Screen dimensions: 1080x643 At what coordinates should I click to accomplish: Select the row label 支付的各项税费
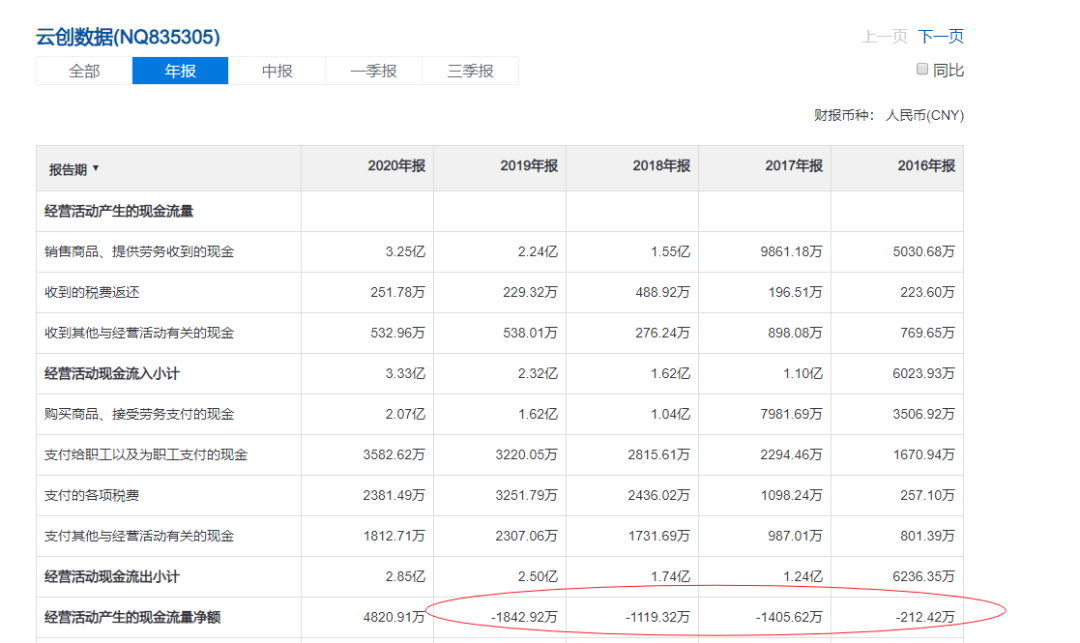(92, 496)
